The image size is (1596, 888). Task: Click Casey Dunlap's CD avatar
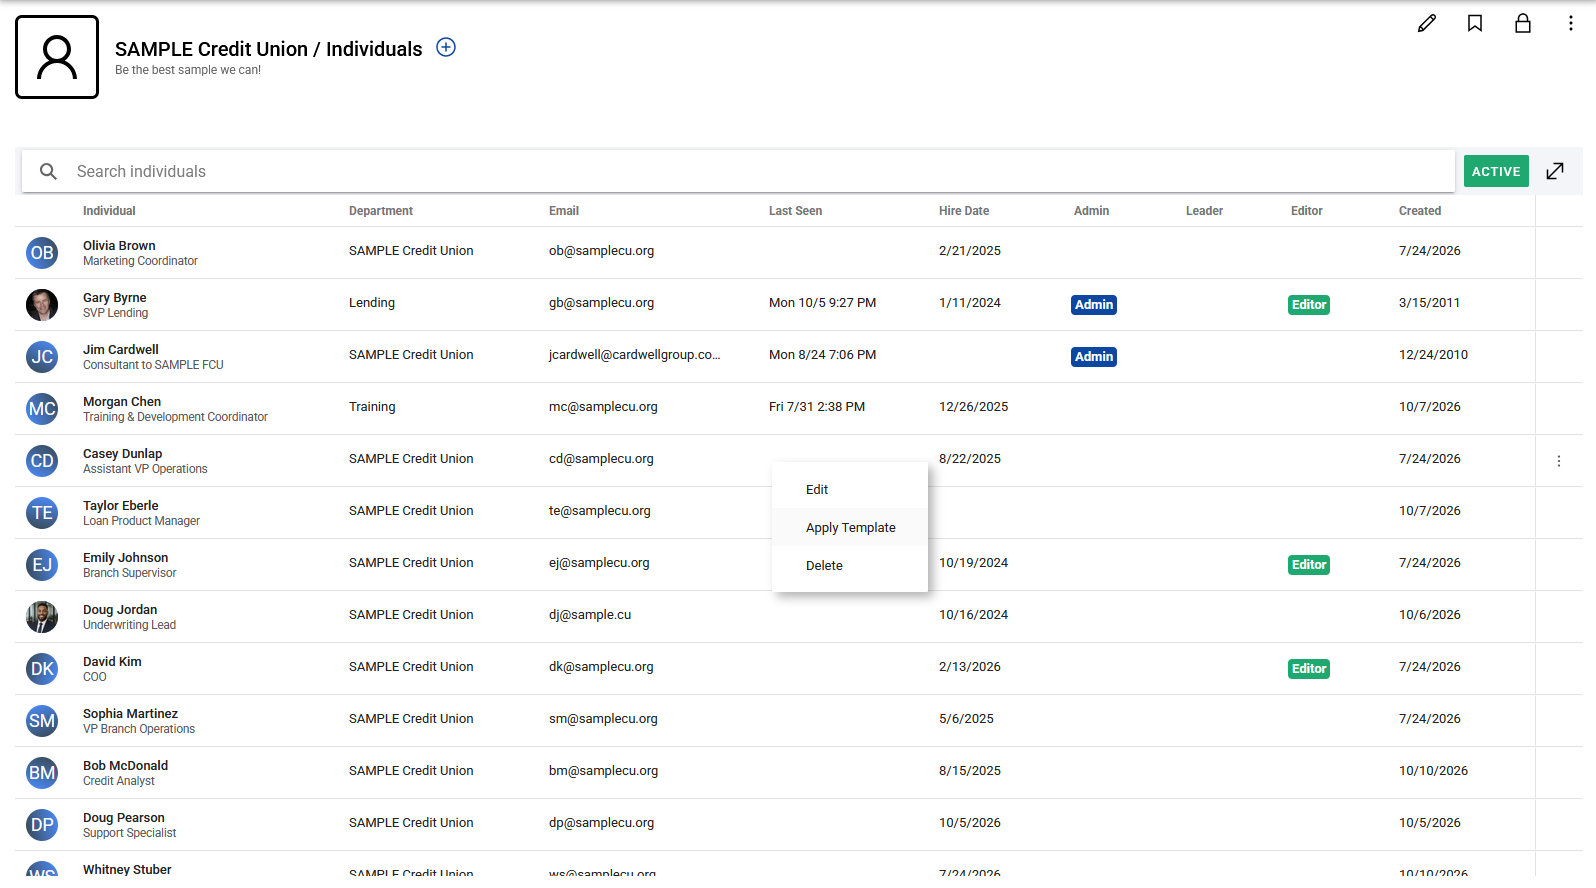42,461
